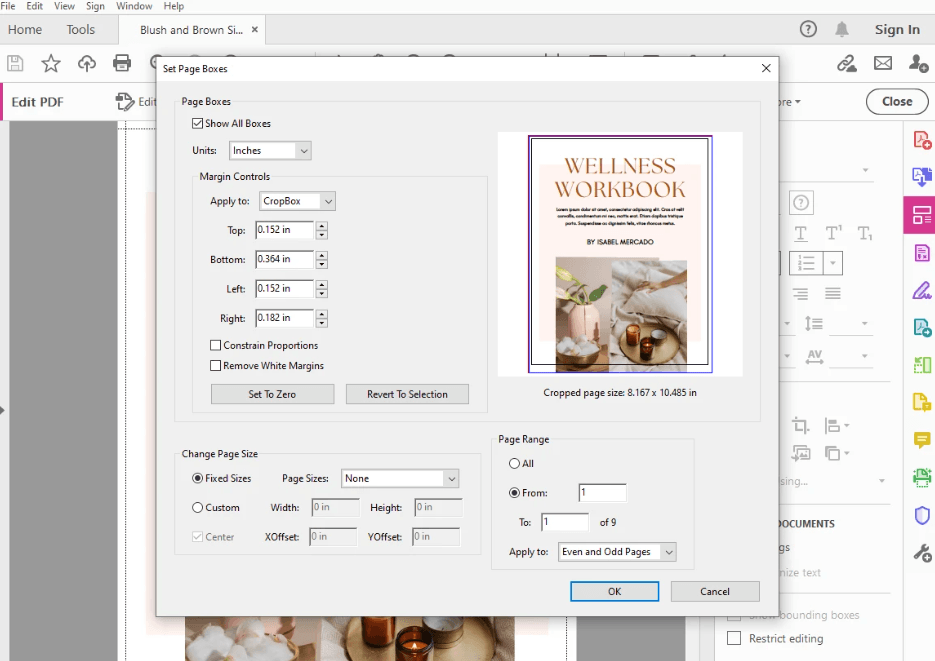Click the Set To Zero button
935x661 pixels.
272,393
